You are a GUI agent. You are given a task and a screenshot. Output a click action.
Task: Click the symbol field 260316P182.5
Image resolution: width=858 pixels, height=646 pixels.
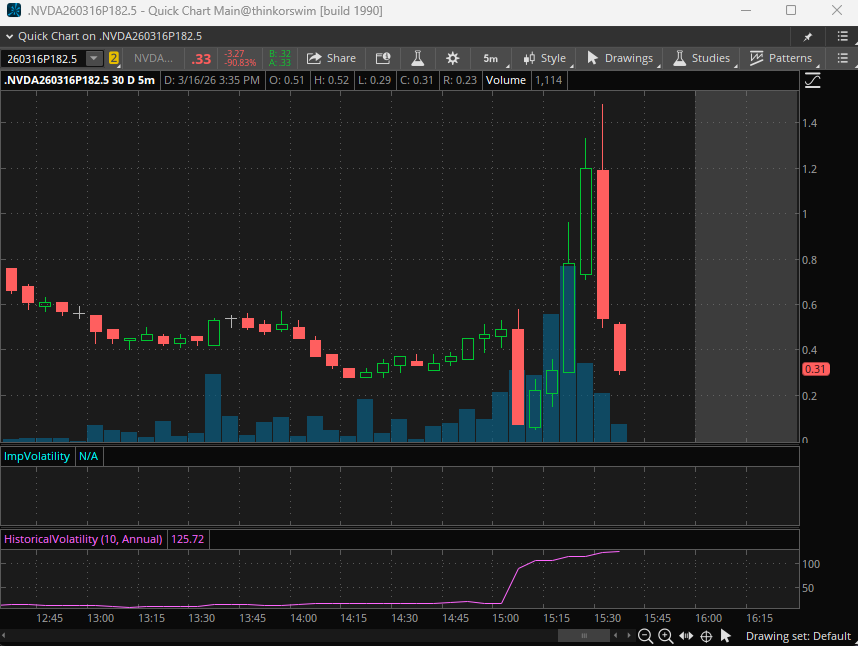43,59
